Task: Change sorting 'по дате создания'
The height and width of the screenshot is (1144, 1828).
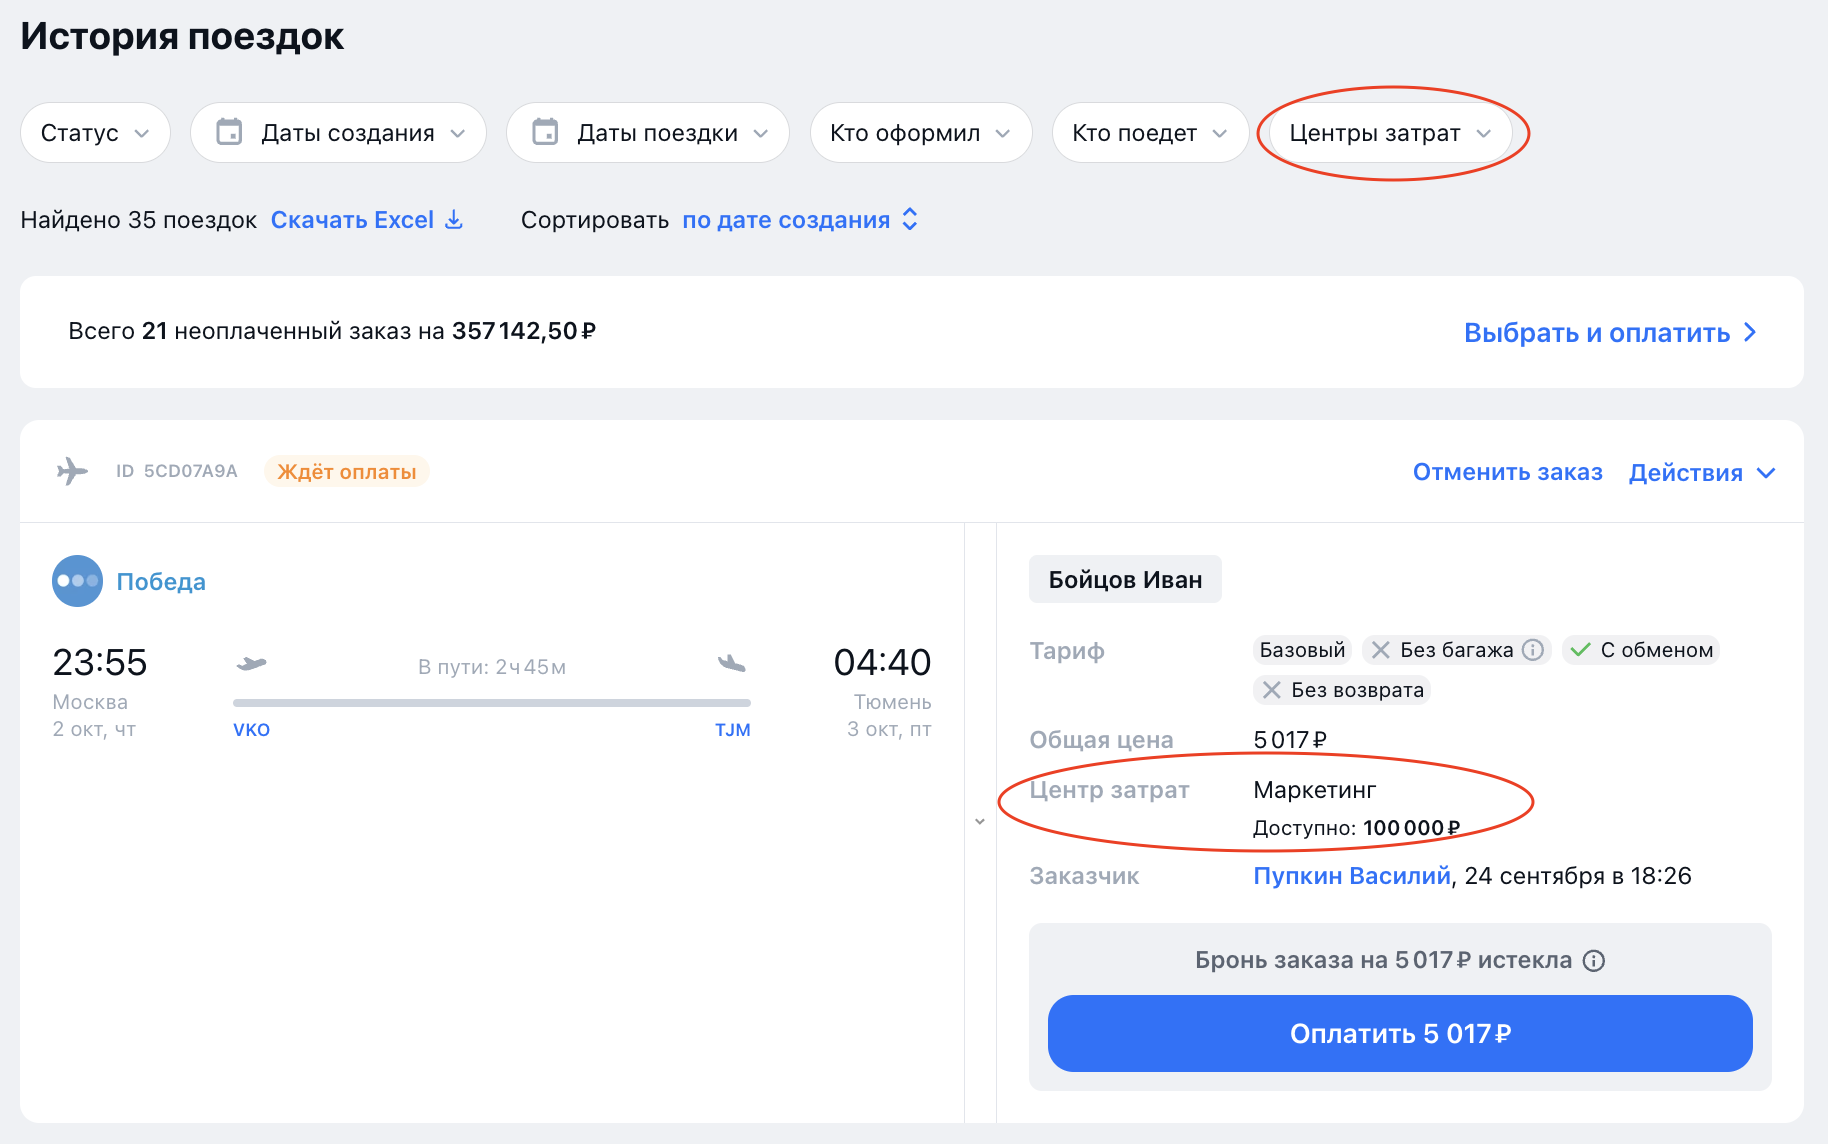Action: point(786,220)
